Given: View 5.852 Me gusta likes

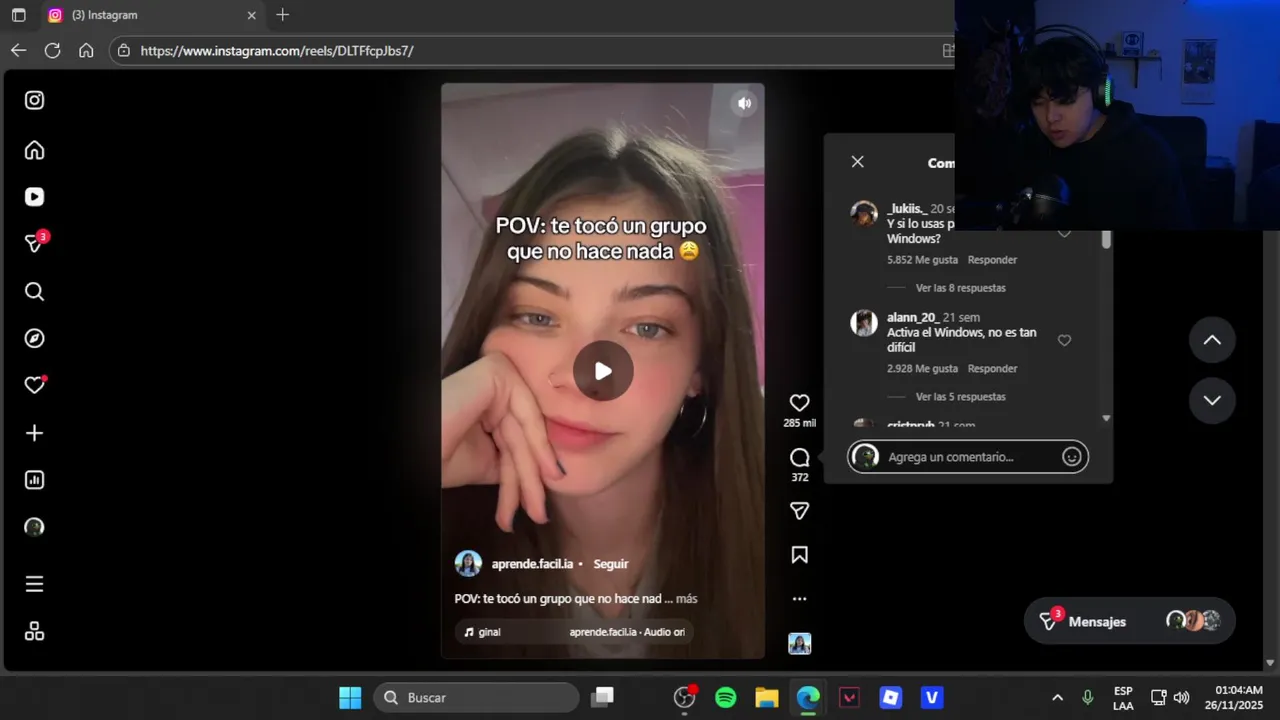Looking at the screenshot, I should [922, 260].
